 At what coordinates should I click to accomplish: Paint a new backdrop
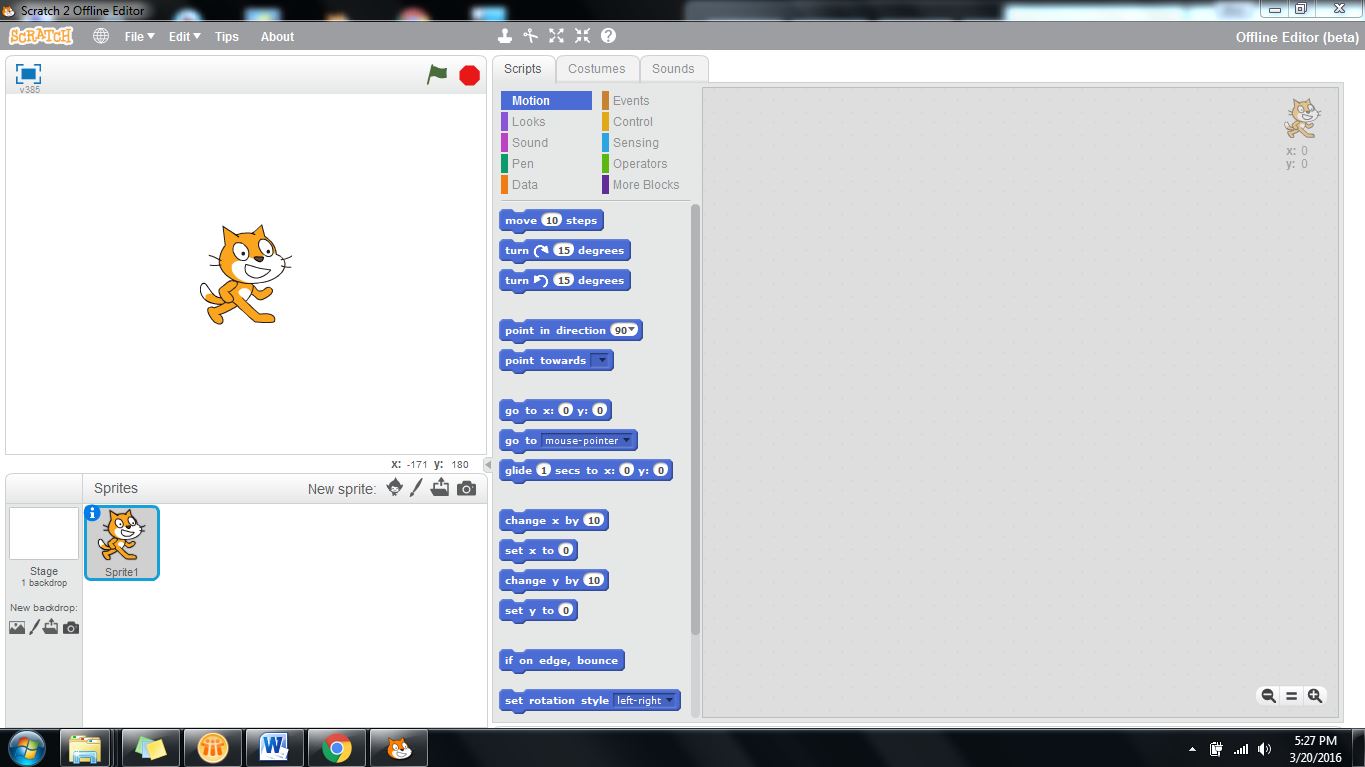tap(35, 628)
